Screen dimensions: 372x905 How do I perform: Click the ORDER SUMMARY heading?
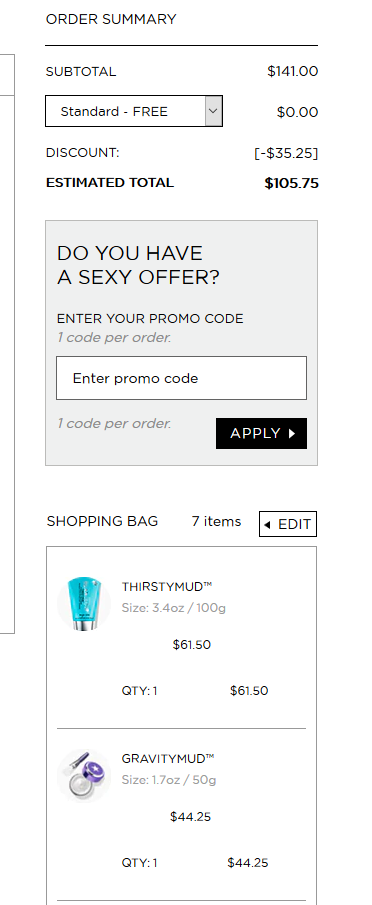(111, 19)
